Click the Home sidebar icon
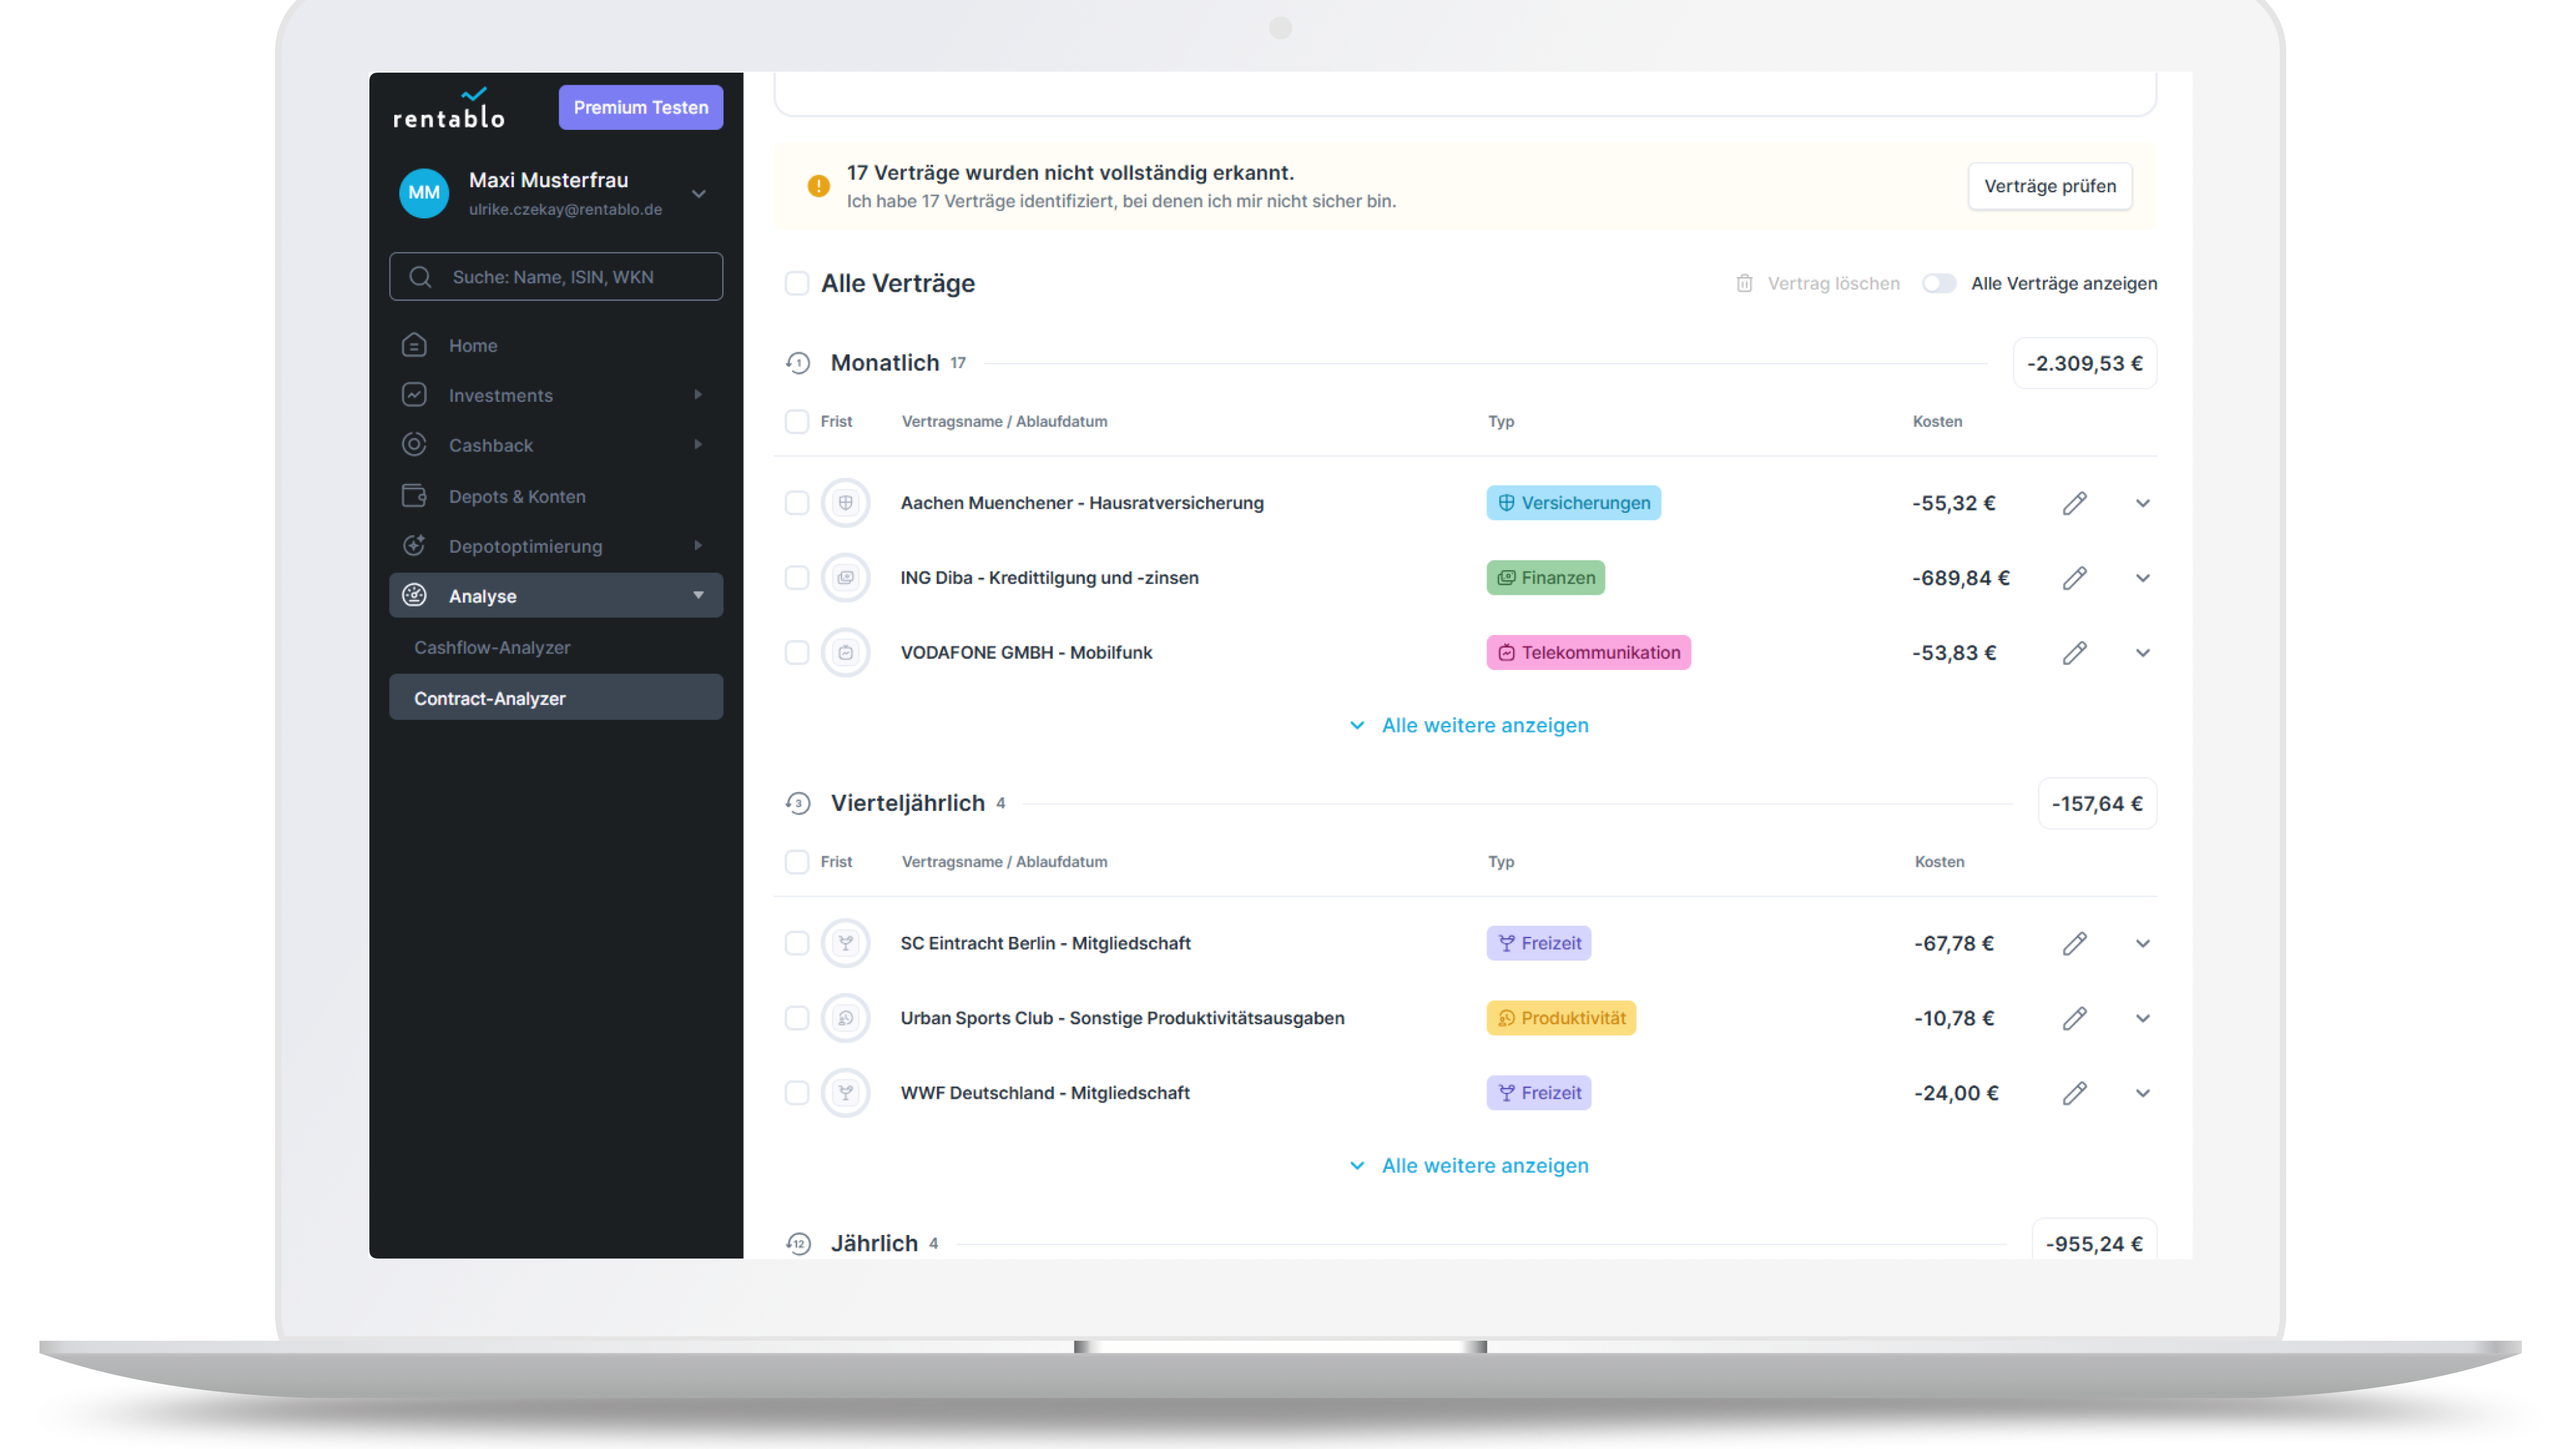 point(414,345)
